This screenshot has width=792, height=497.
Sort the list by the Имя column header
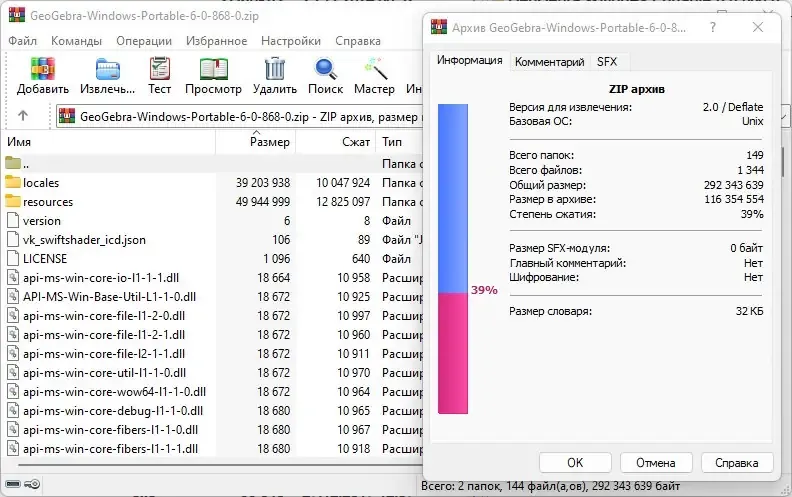pos(109,142)
